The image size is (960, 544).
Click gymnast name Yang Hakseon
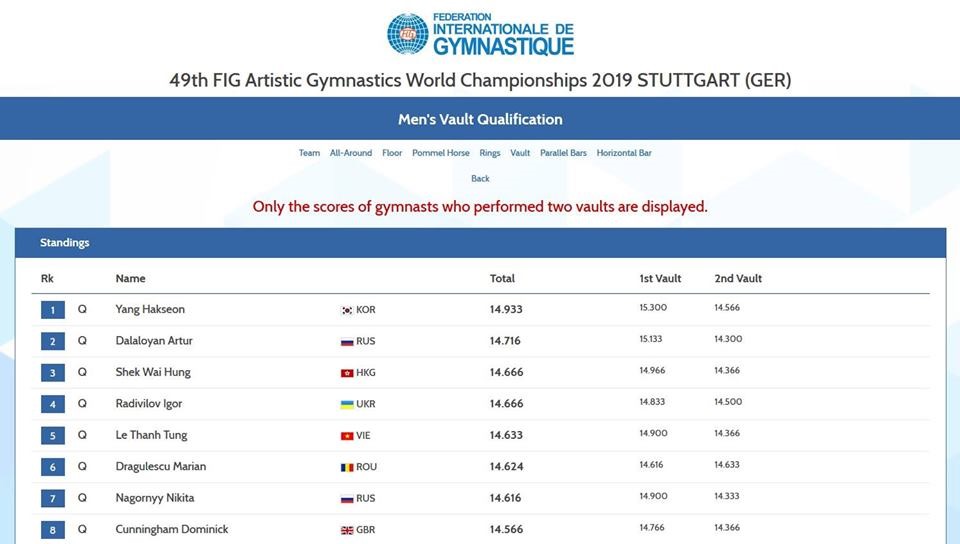[x=150, y=309]
